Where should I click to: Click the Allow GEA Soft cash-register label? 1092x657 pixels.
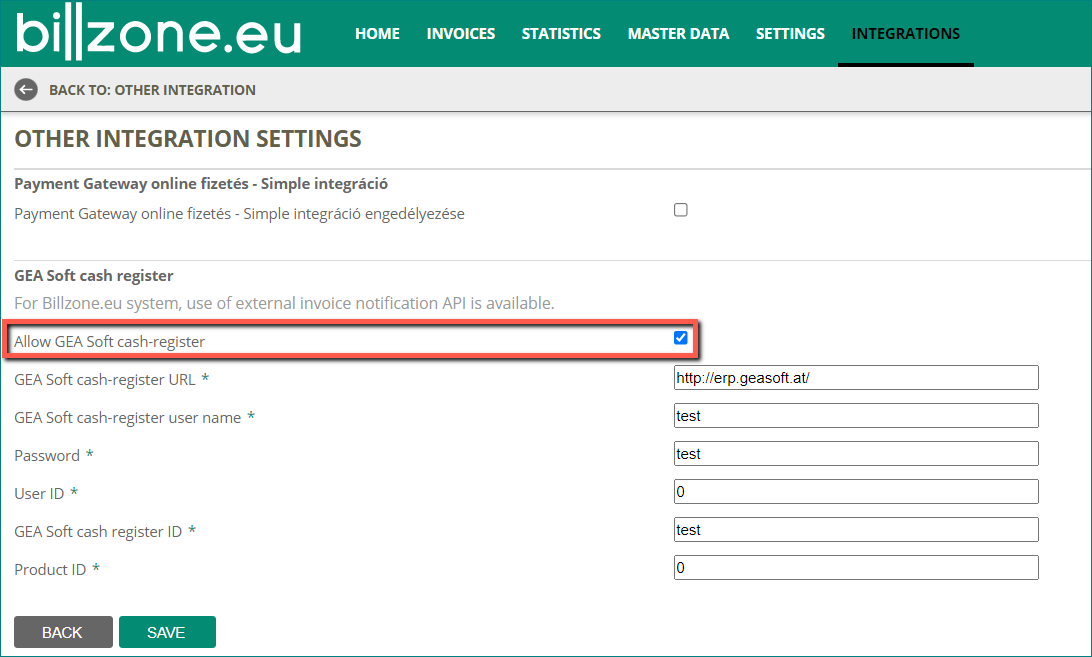(109, 341)
